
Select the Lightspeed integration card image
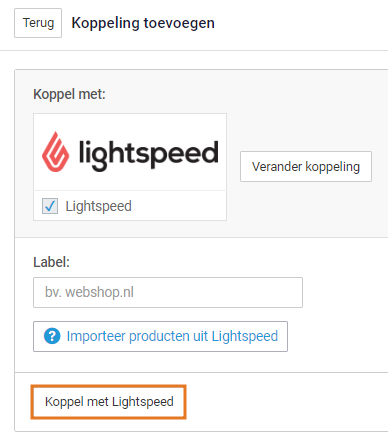pos(130,152)
